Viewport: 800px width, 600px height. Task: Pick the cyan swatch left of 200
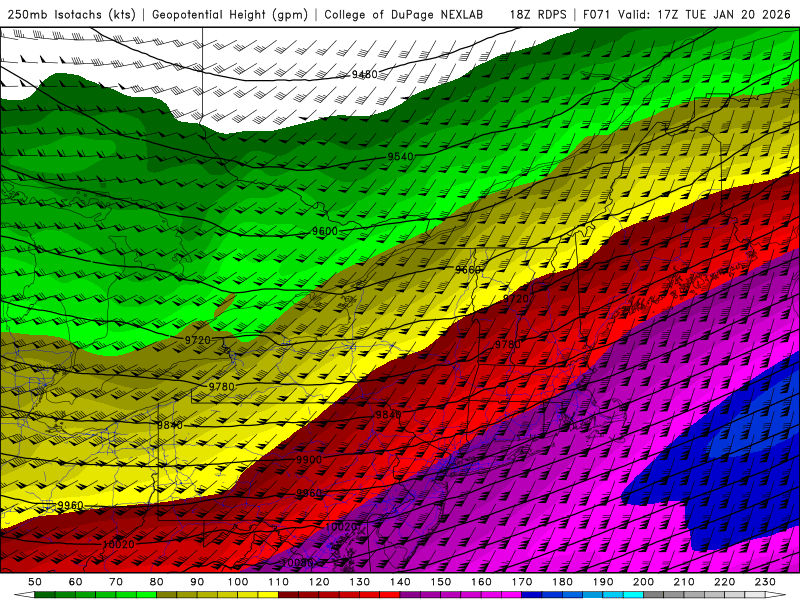pos(634,595)
